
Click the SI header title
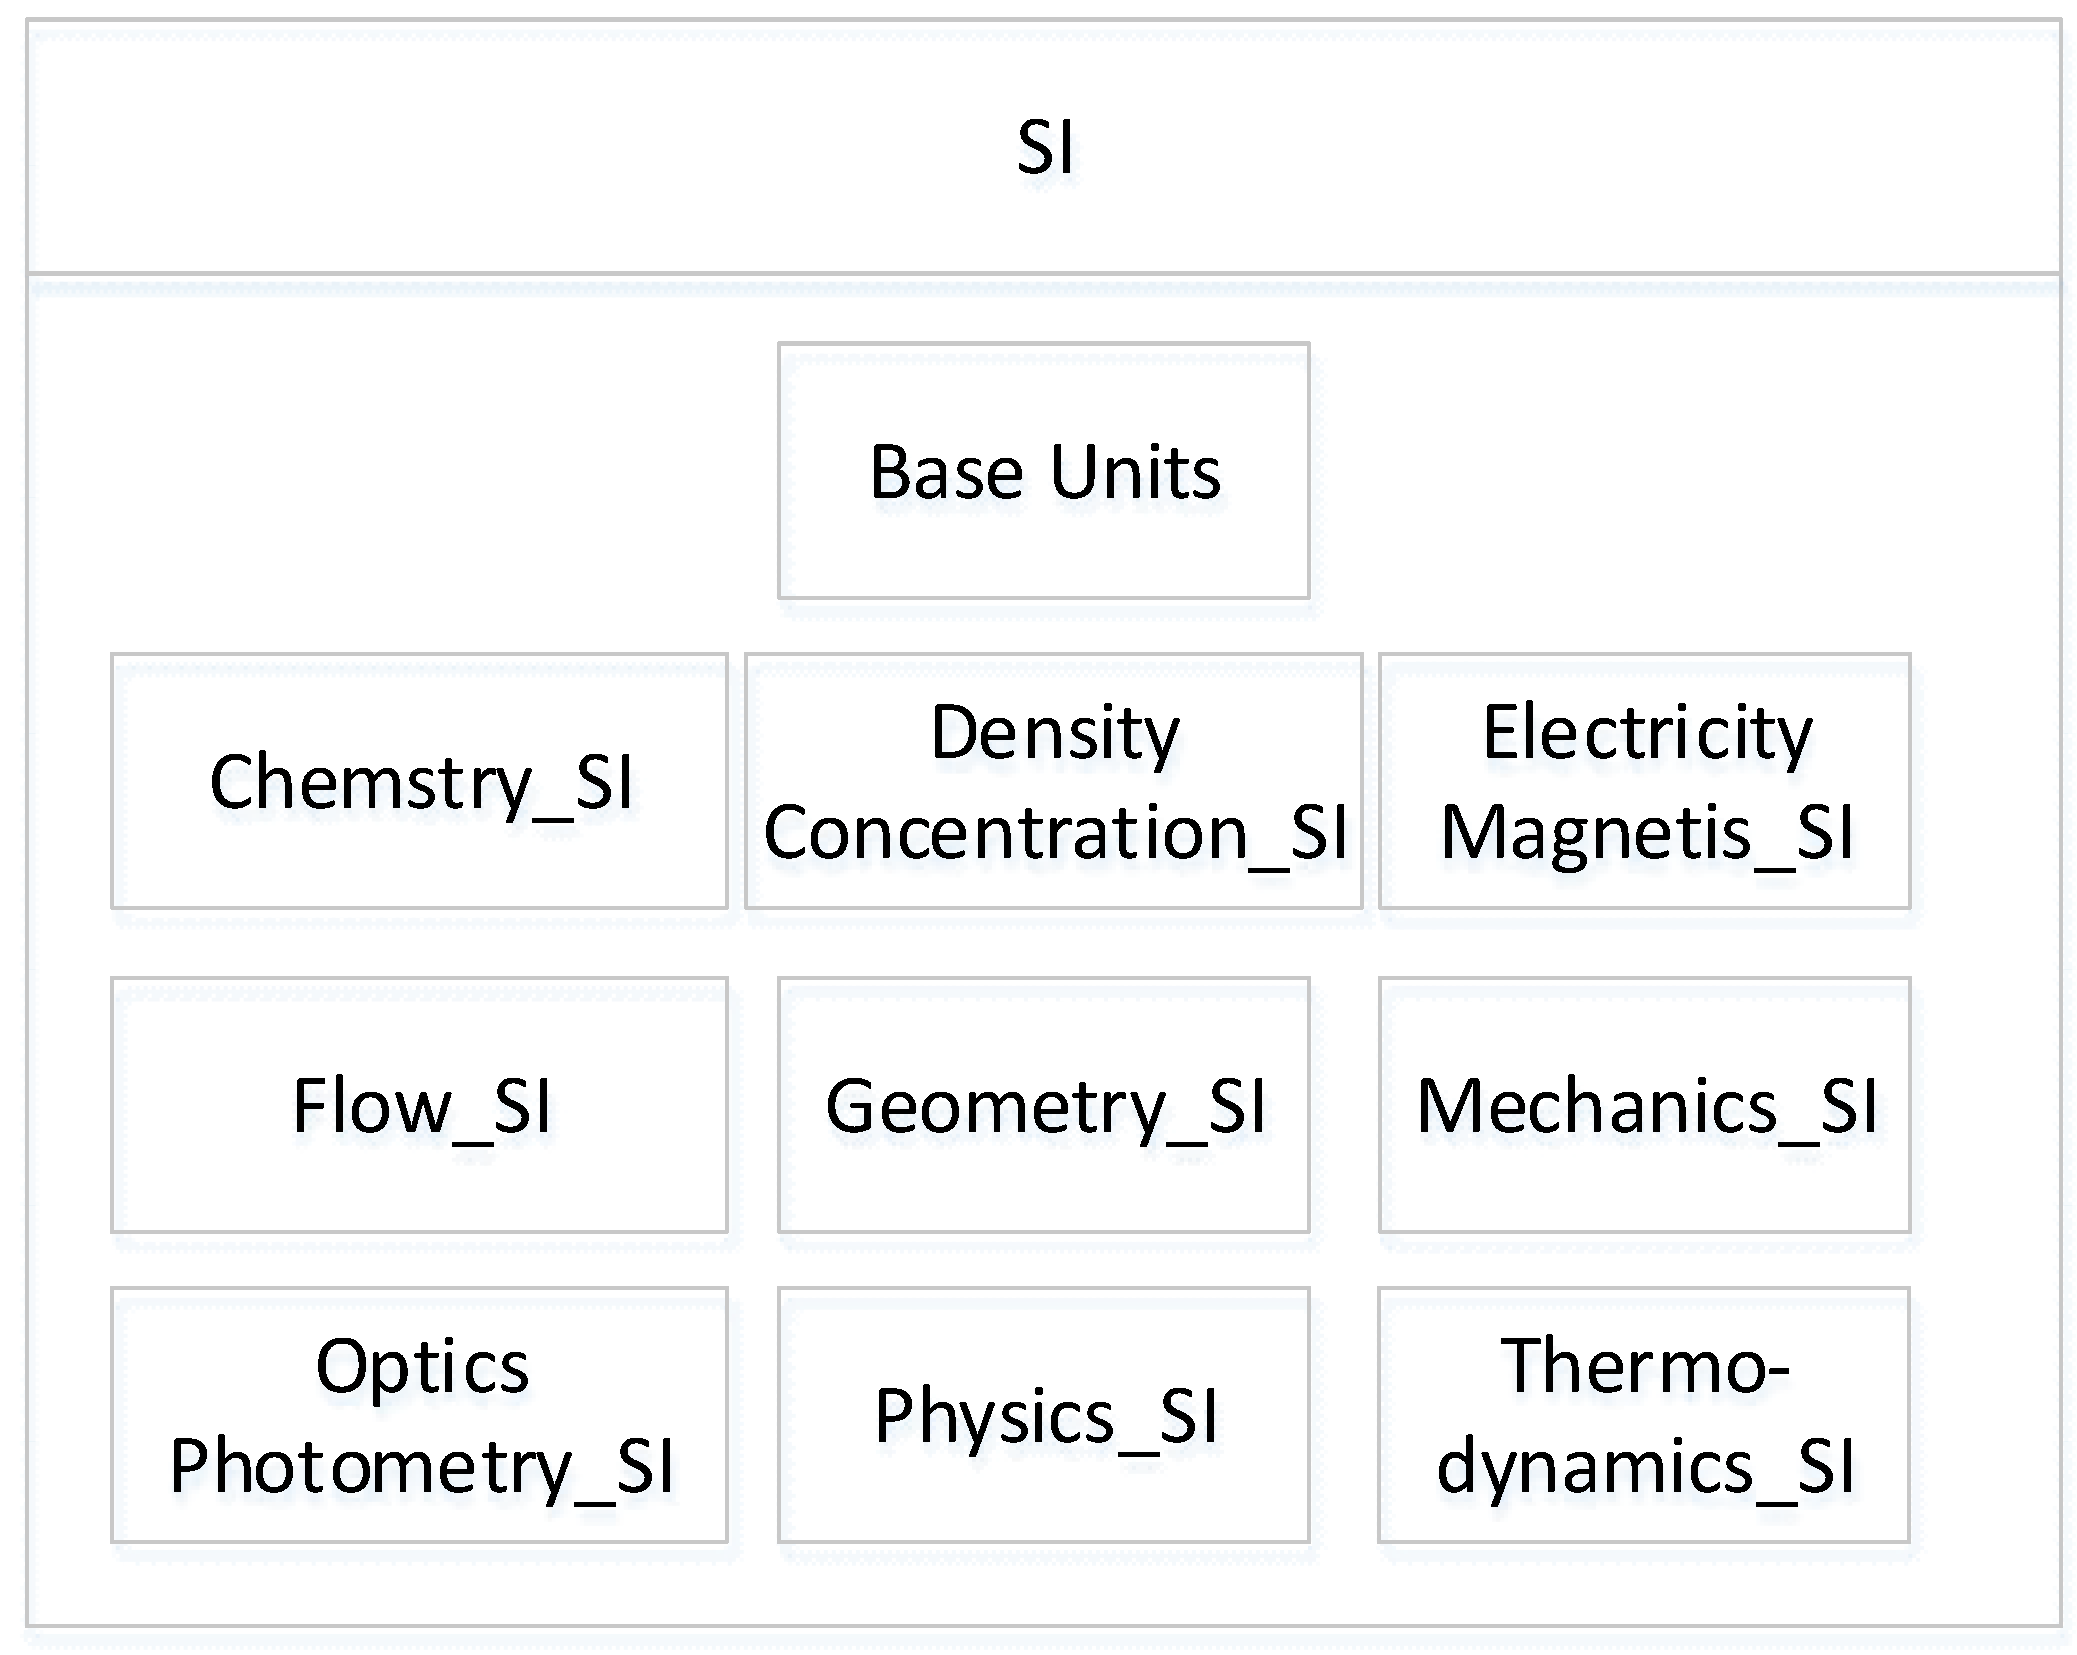click(1045, 147)
